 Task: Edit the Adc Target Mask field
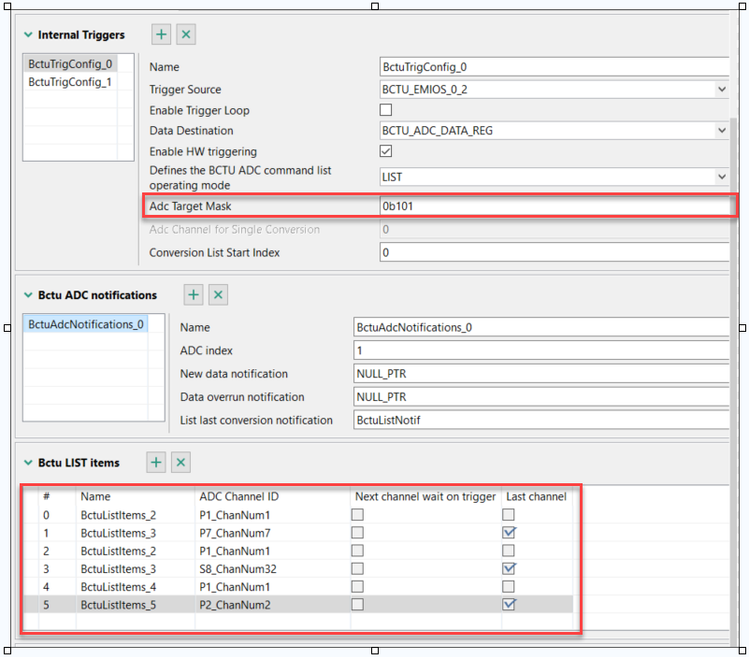click(554, 206)
